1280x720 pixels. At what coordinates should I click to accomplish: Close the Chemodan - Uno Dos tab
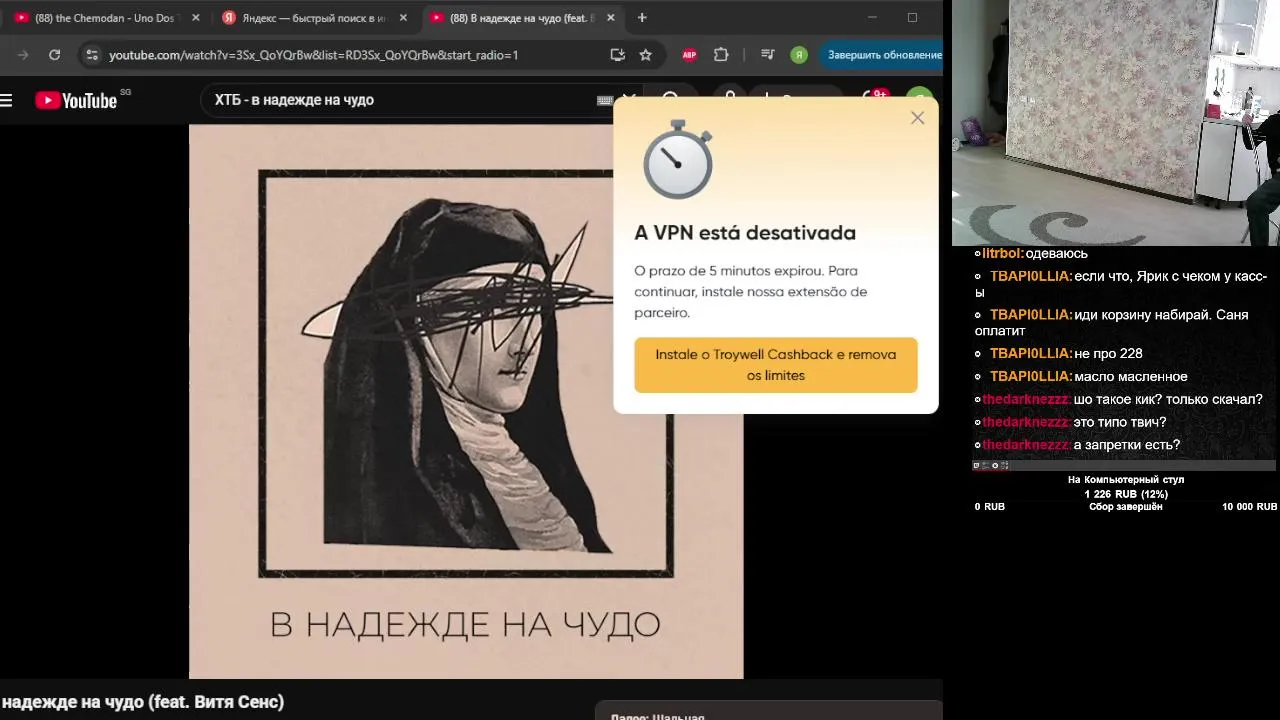pos(195,18)
